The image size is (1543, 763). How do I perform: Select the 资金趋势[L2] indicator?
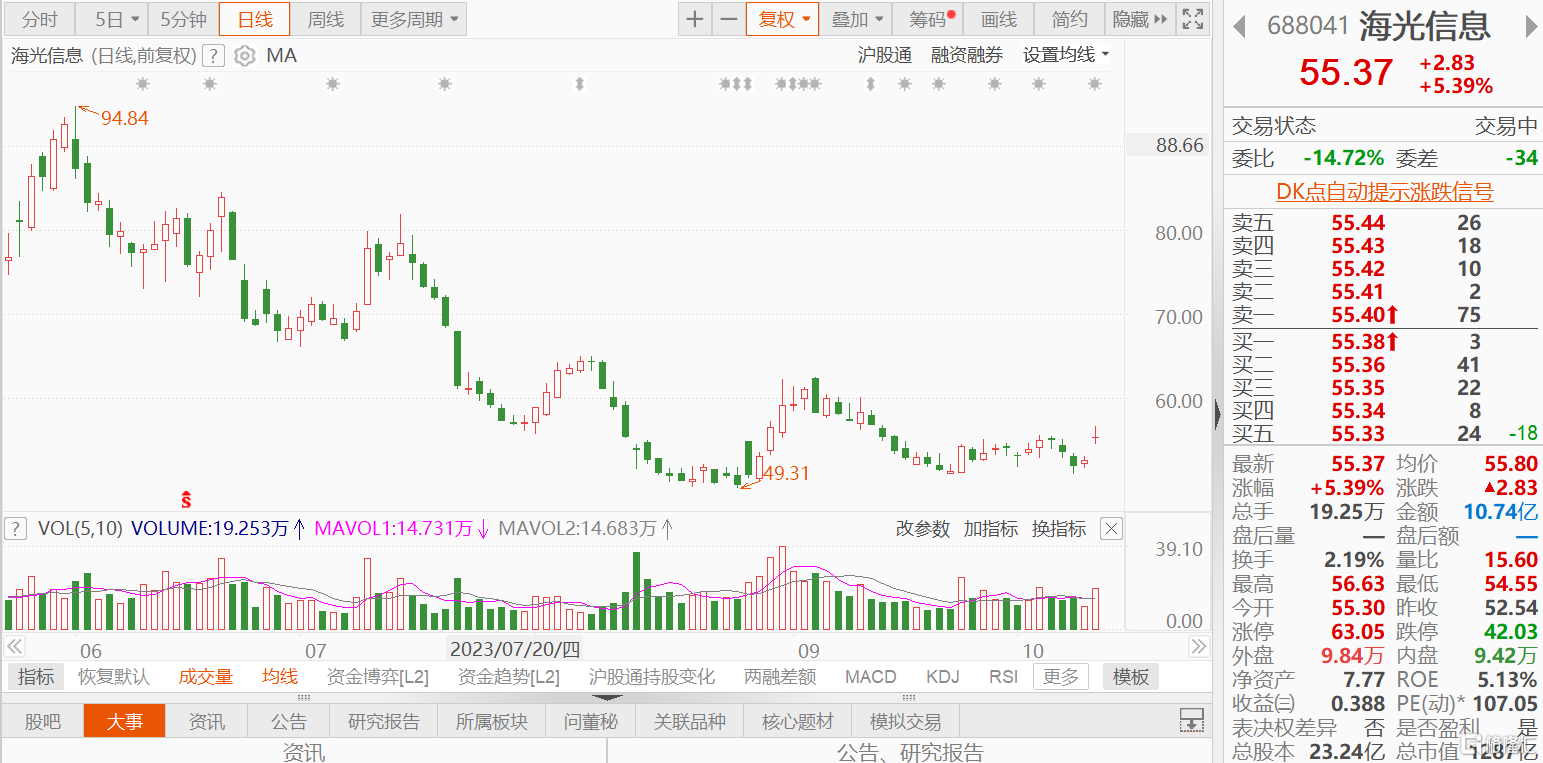(509, 677)
